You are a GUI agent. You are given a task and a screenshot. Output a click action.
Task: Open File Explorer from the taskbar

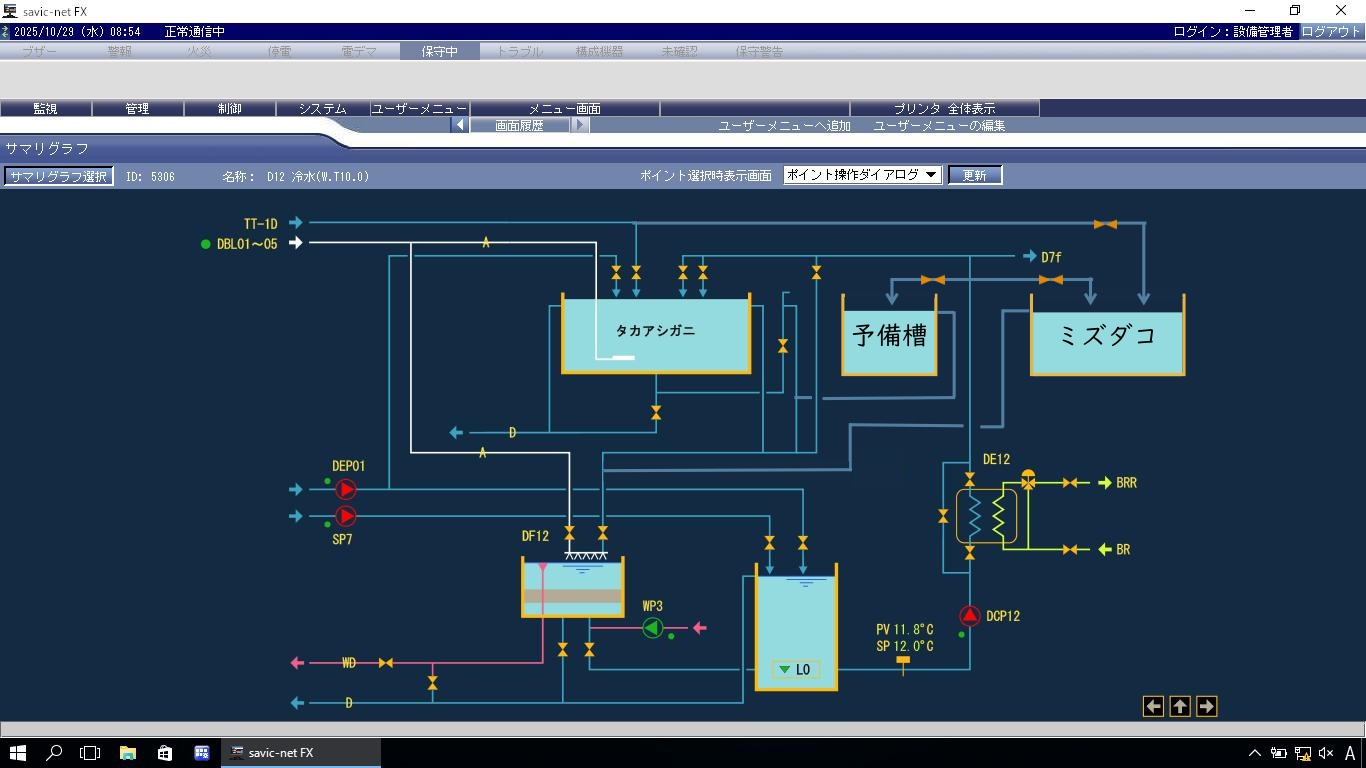tap(128, 753)
